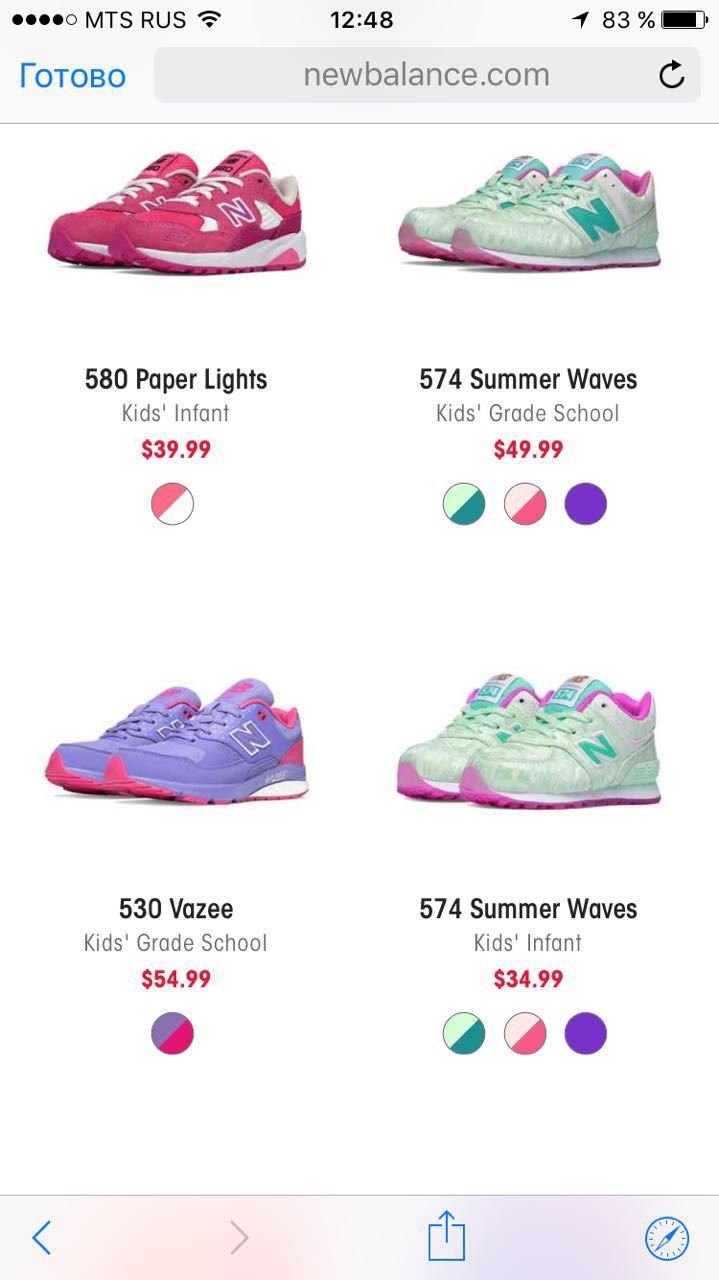Tap the newbalance.com address field

point(427,75)
